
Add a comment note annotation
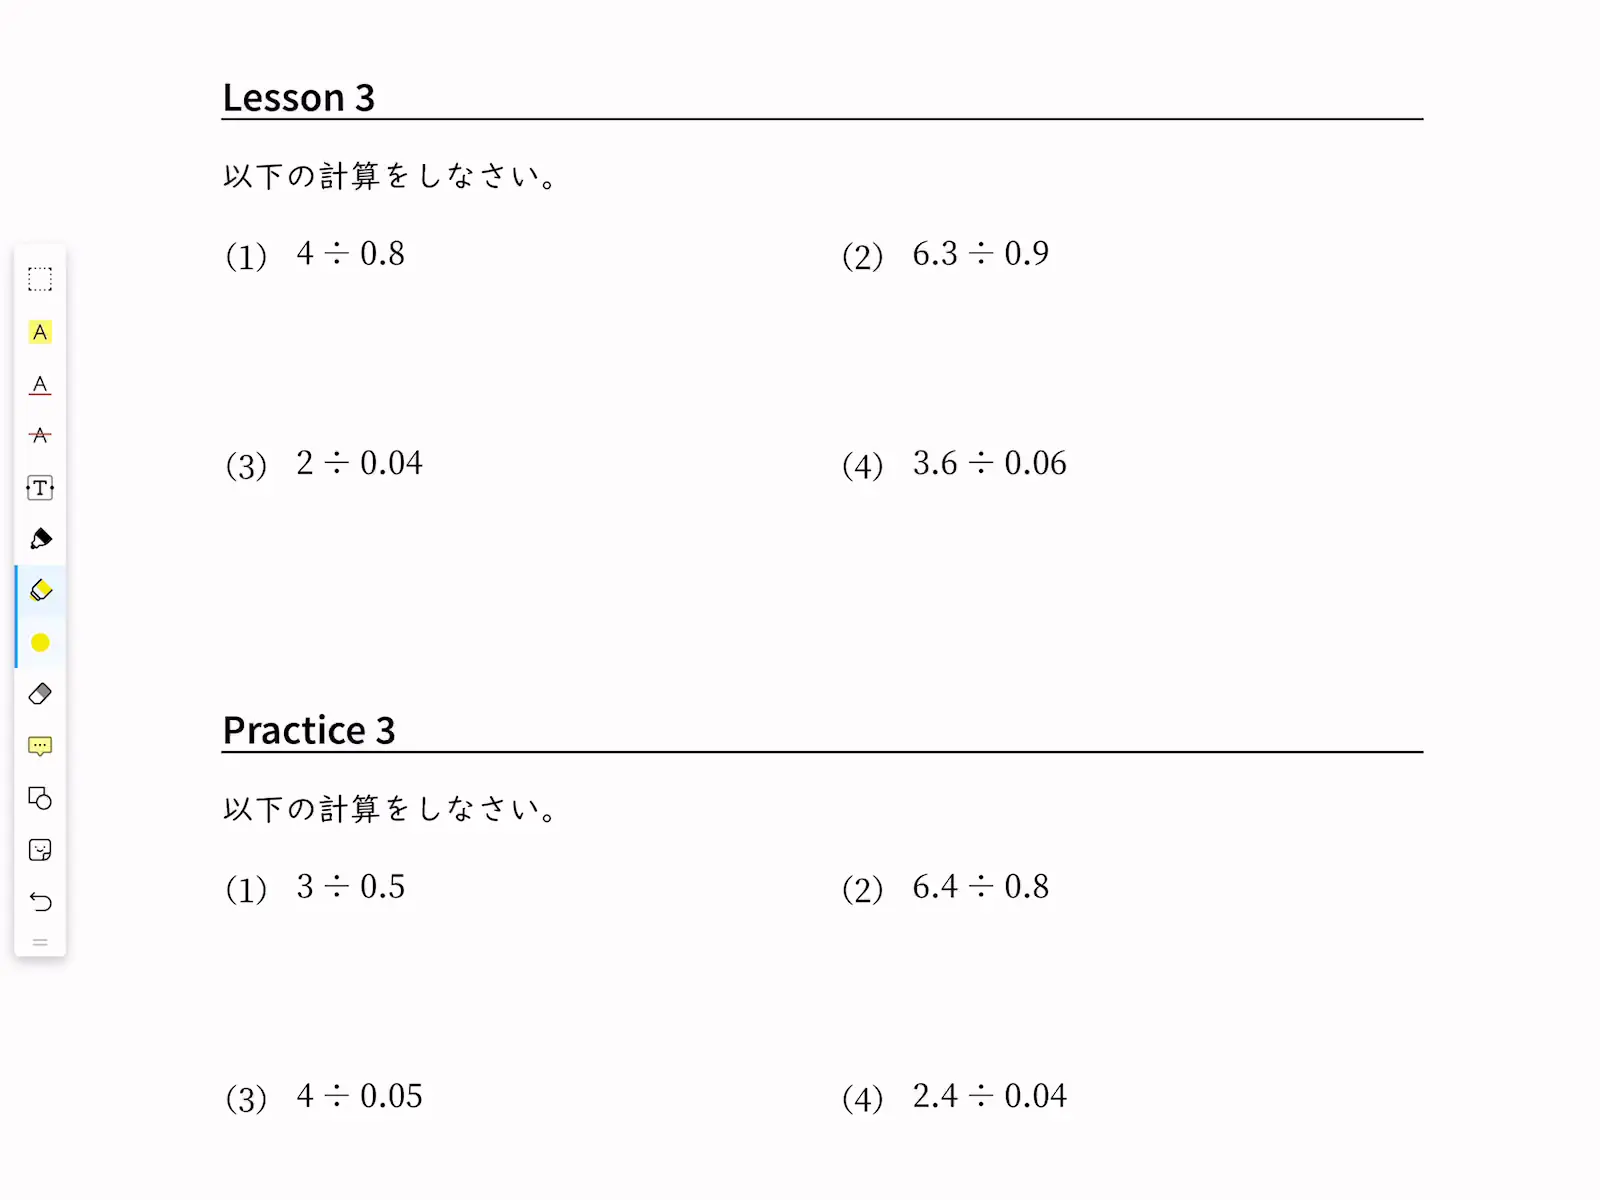tap(40, 746)
